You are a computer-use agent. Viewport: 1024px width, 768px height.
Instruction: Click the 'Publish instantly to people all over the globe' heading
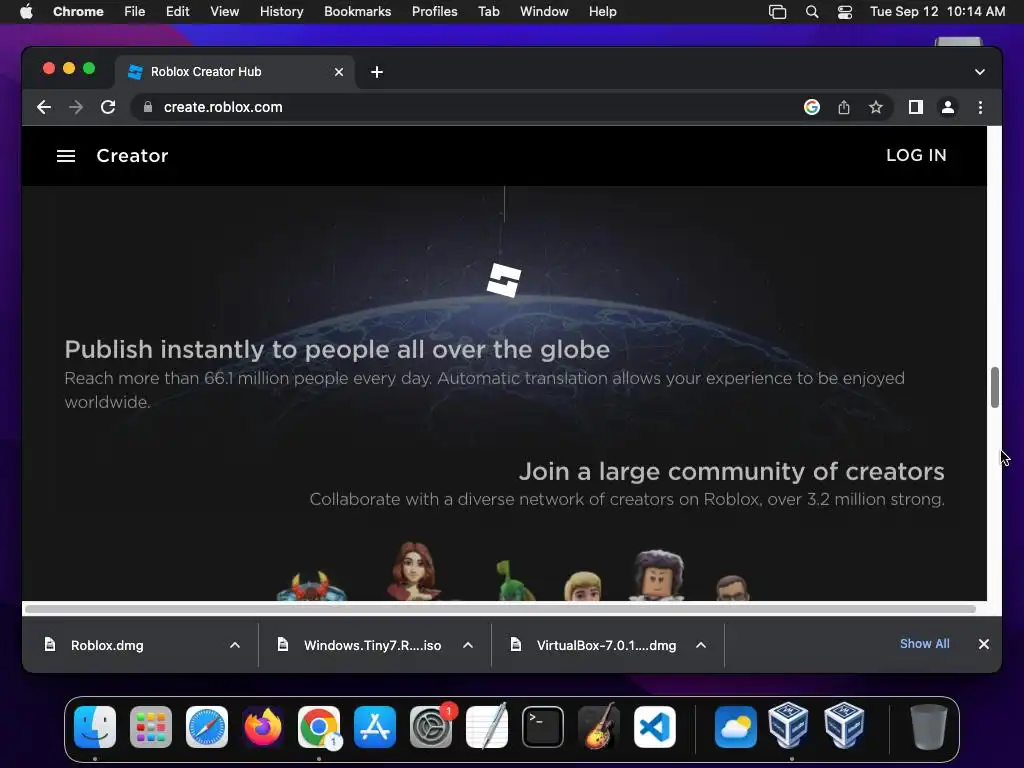pyautogui.click(x=337, y=350)
